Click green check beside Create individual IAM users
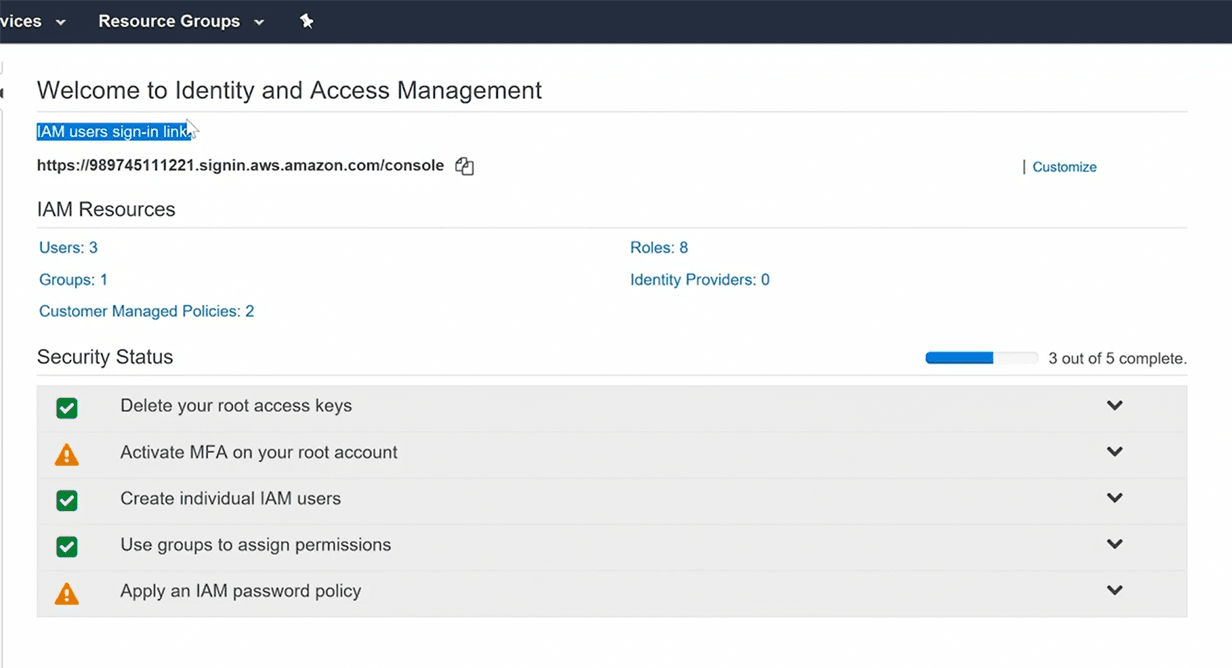Viewport: 1232px width, 668px height. click(x=67, y=500)
